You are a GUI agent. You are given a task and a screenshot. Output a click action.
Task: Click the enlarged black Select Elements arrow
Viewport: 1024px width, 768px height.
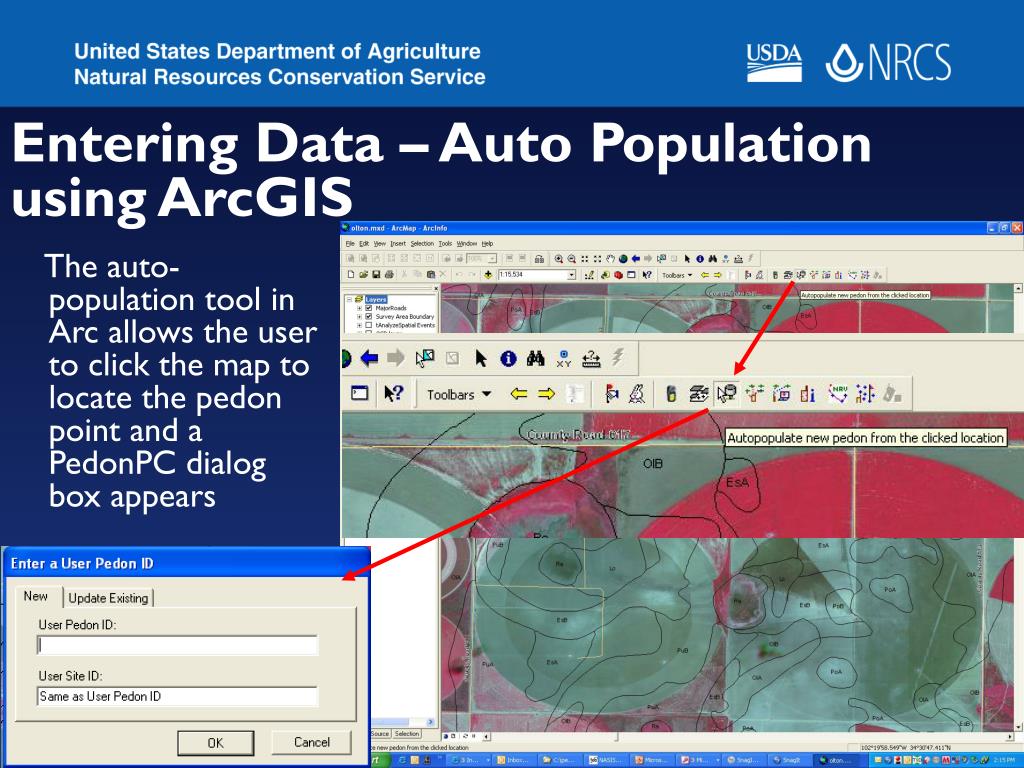481,358
